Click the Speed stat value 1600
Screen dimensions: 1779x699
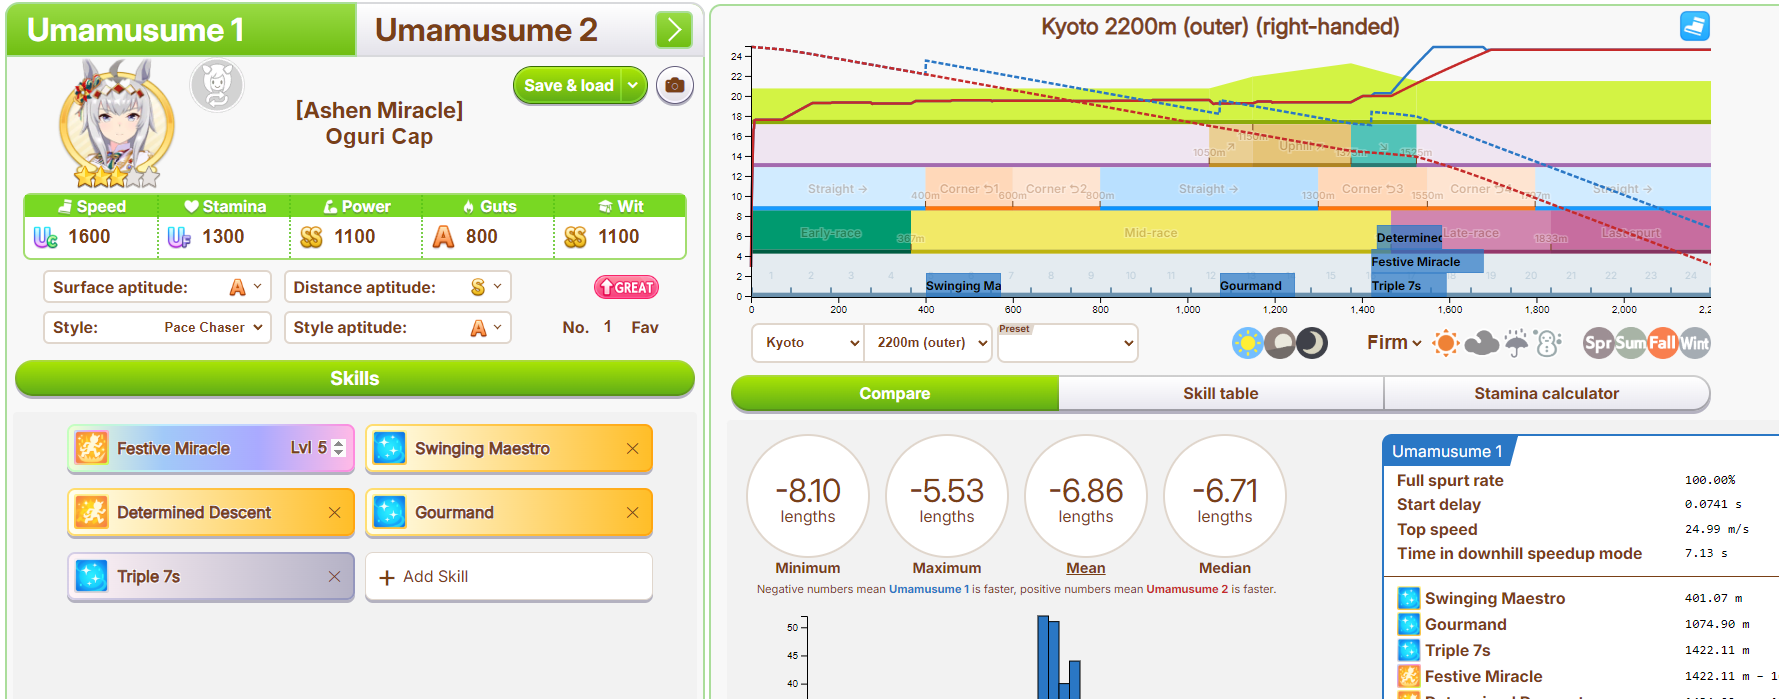(x=89, y=237)
